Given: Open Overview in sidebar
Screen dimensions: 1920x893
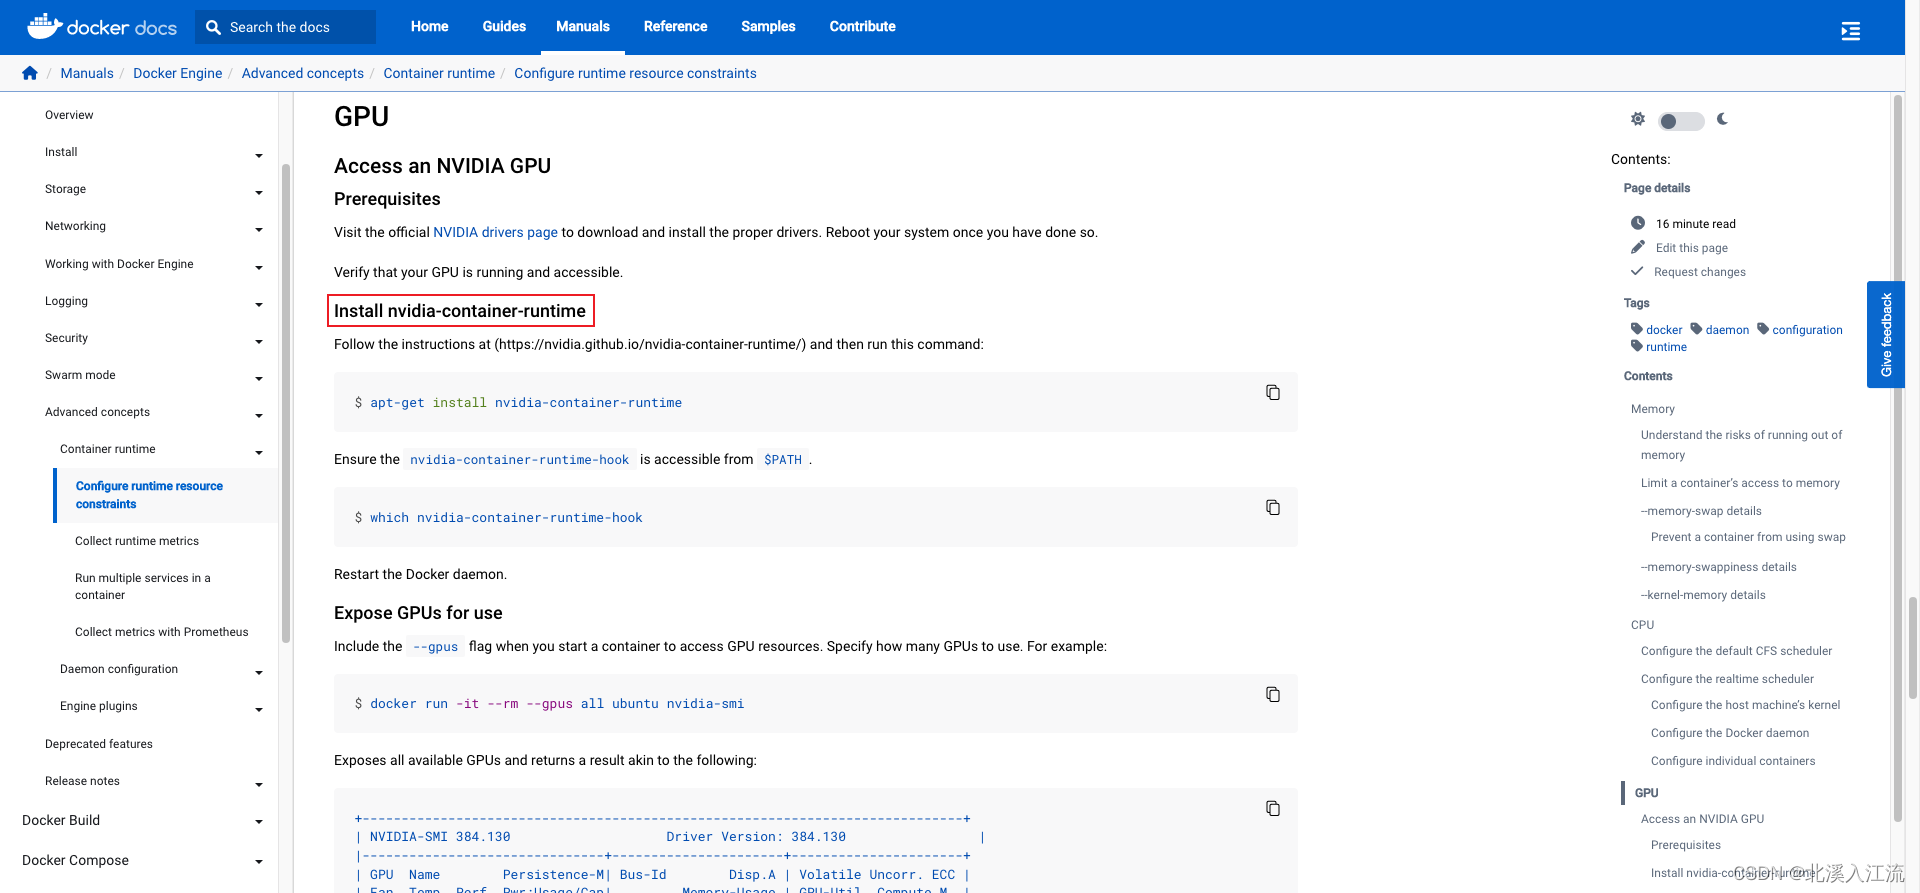Looking at the screenshot, I should pyautogui.click(x=69, y=115).
